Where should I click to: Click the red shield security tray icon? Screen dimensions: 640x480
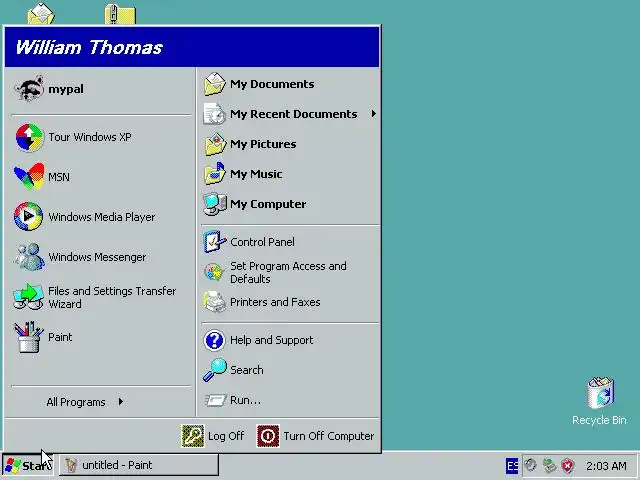tap(567, 465)
